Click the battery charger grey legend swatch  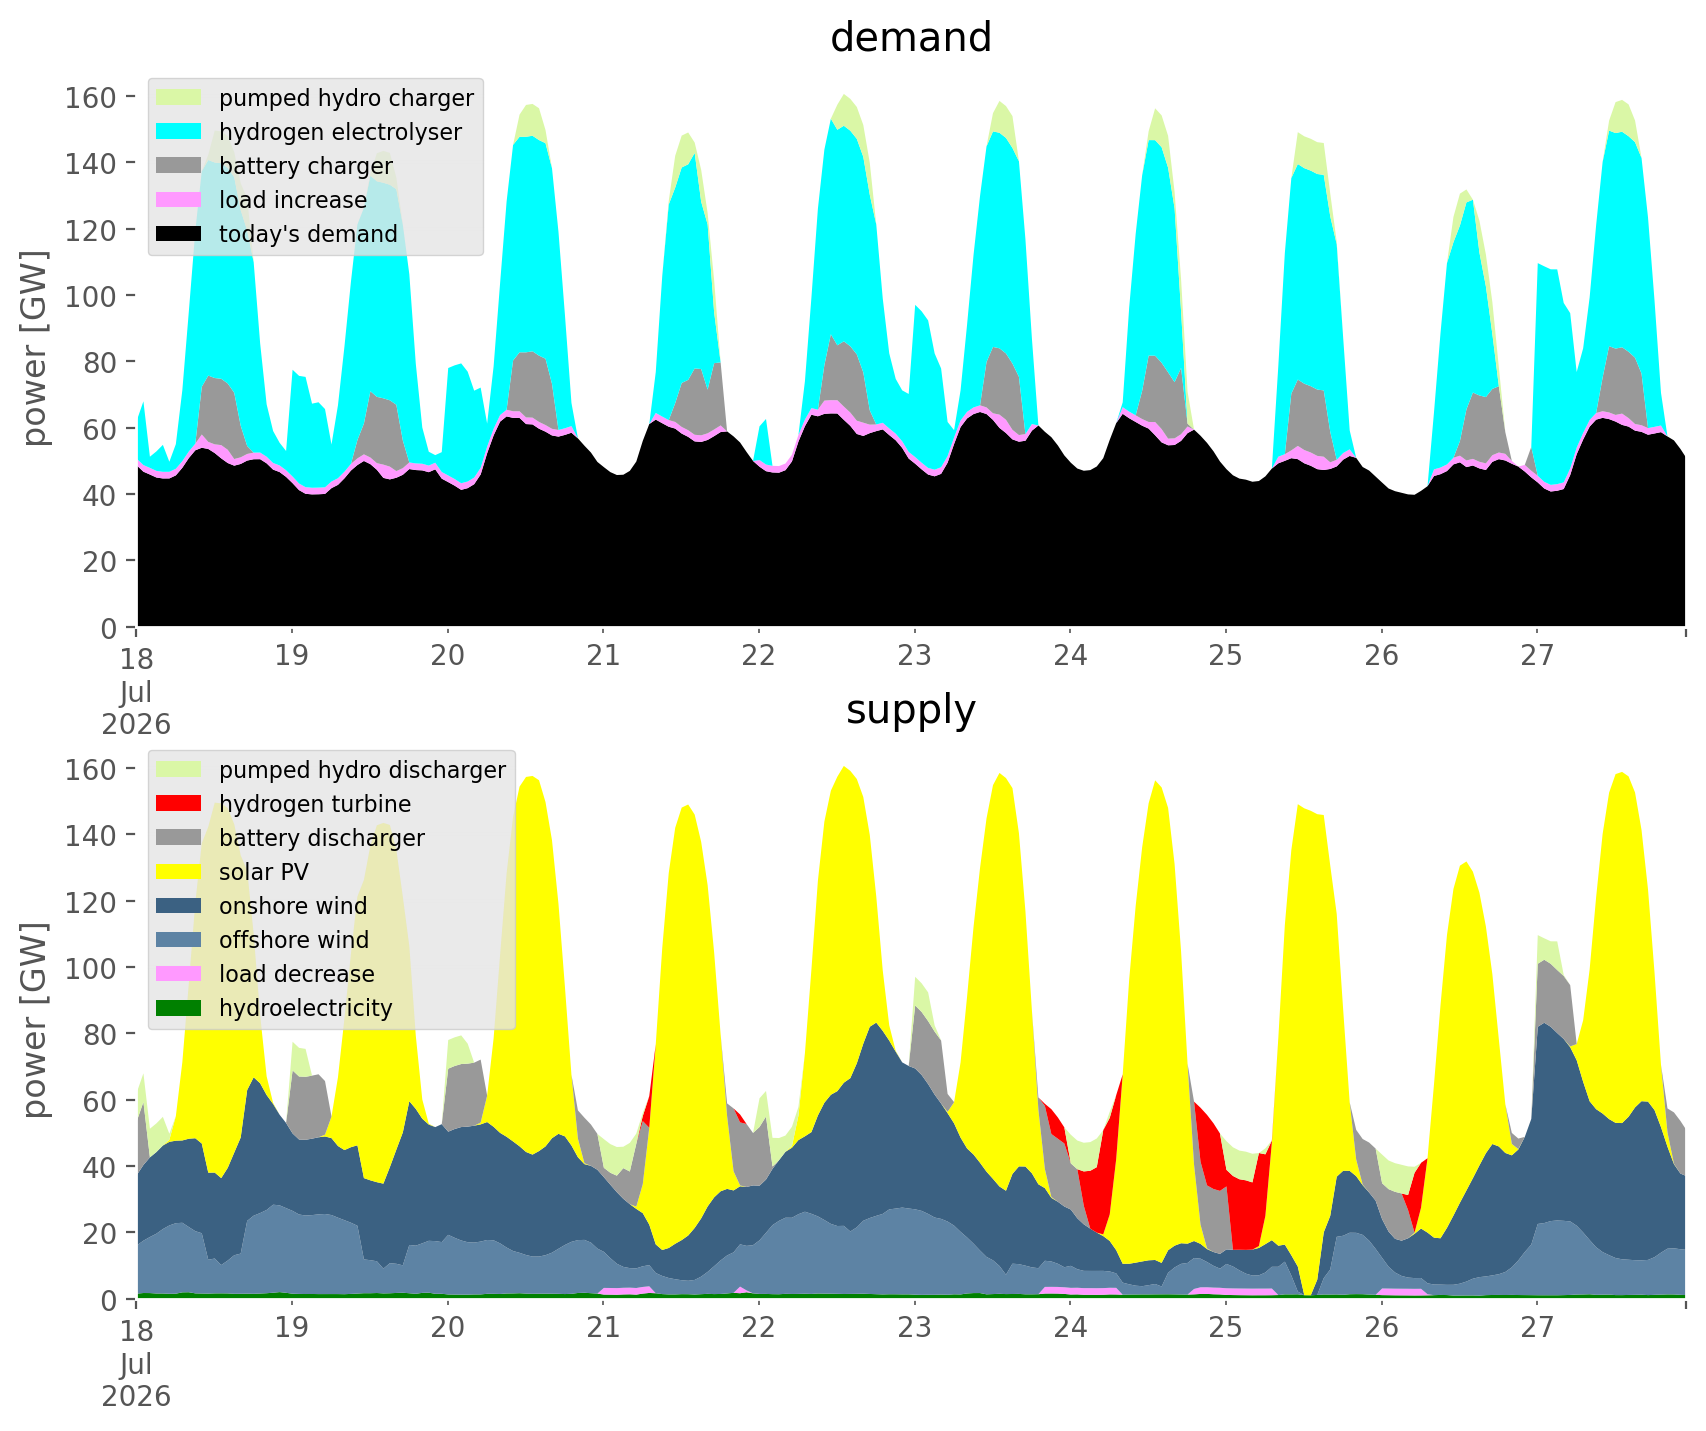pyautogui.click(x=180, y=166)
